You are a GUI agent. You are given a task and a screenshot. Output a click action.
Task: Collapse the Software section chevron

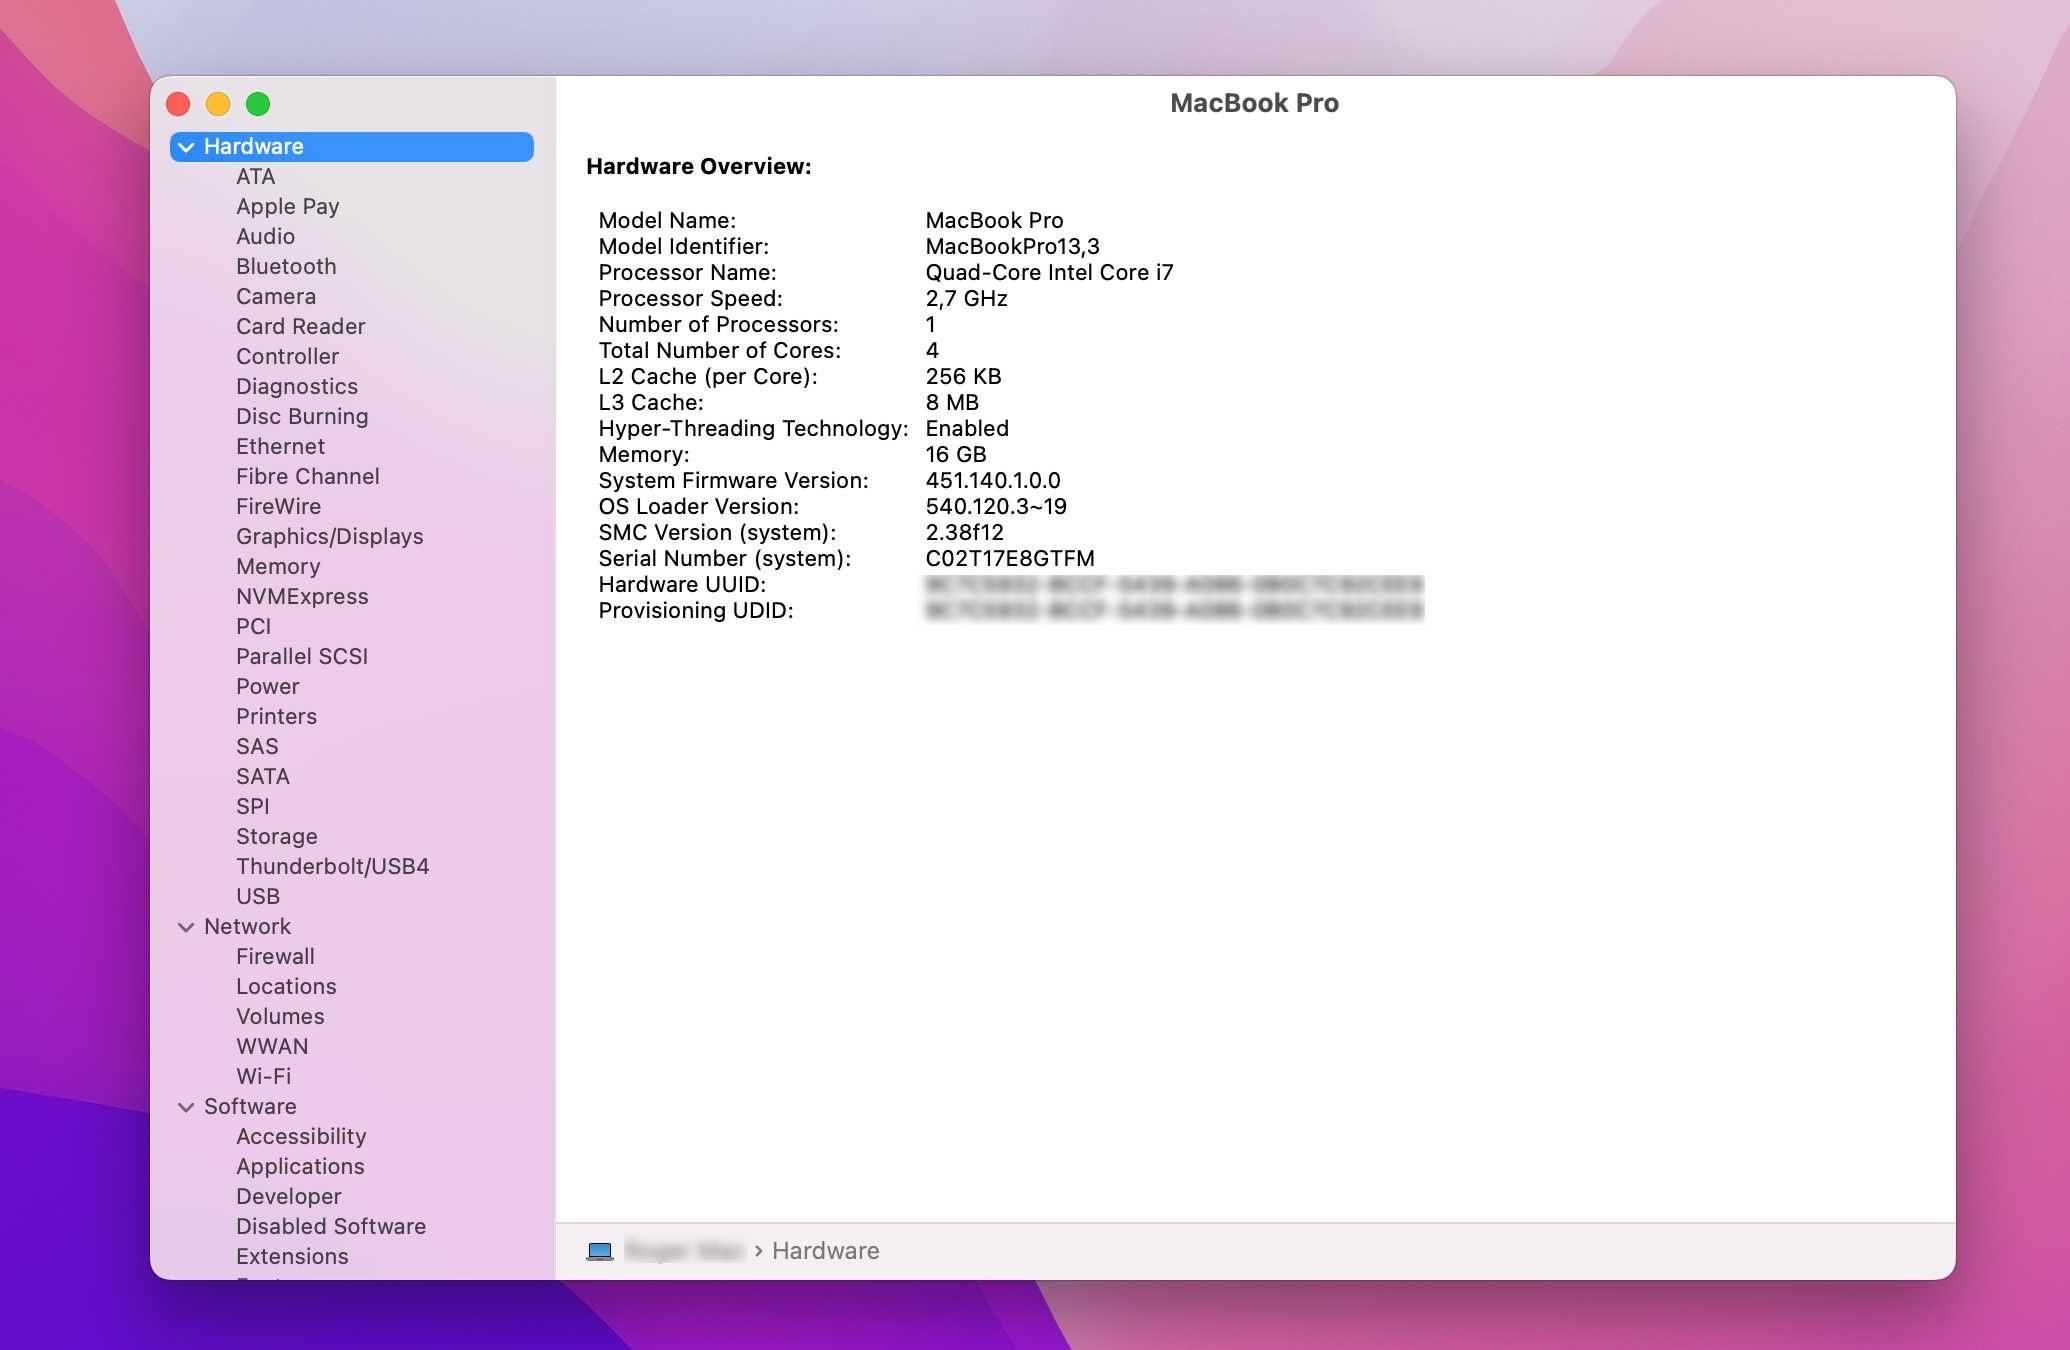coord(186,1107)
